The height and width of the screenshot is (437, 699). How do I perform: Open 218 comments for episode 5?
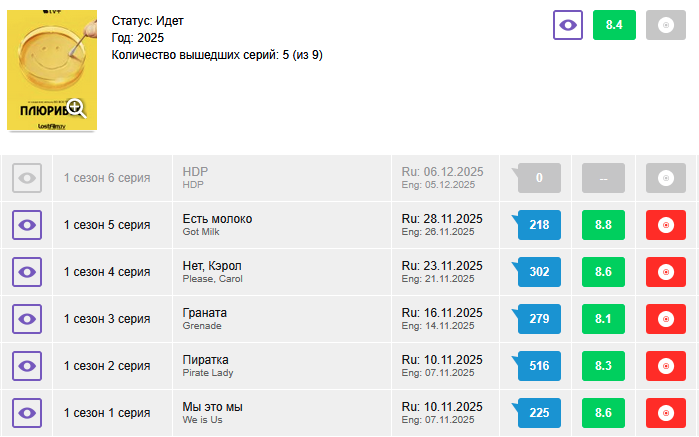539,225
